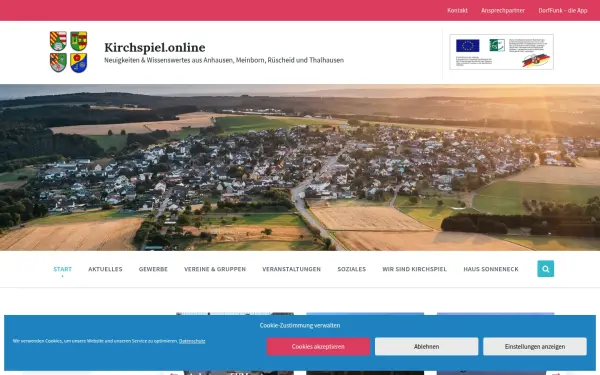Open the Kontakt link in top bar

457,10
